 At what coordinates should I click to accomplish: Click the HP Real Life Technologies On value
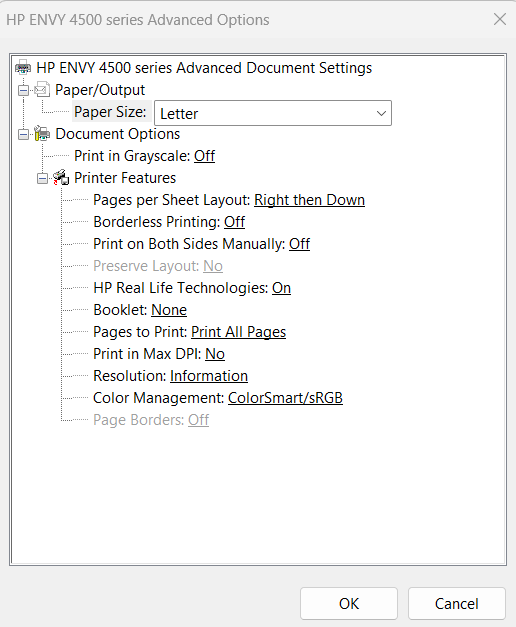point(282,288)
